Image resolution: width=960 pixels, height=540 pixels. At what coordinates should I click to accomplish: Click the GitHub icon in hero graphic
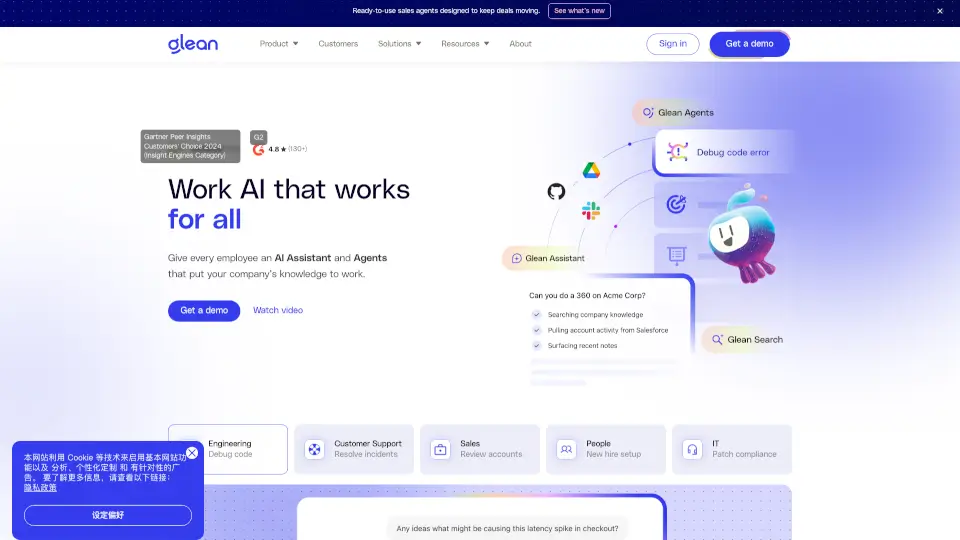(x=556, y=191)
